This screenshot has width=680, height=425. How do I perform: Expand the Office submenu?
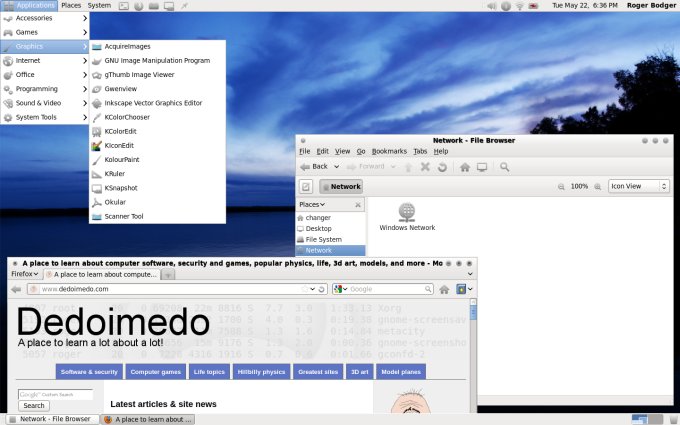pos(45,75)
